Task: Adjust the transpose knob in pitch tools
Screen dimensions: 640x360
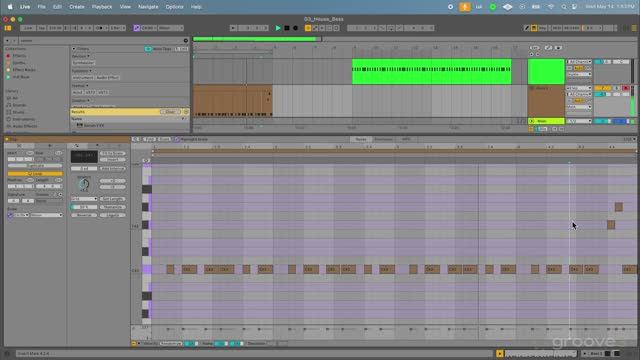Action: (x=84, y=184)
